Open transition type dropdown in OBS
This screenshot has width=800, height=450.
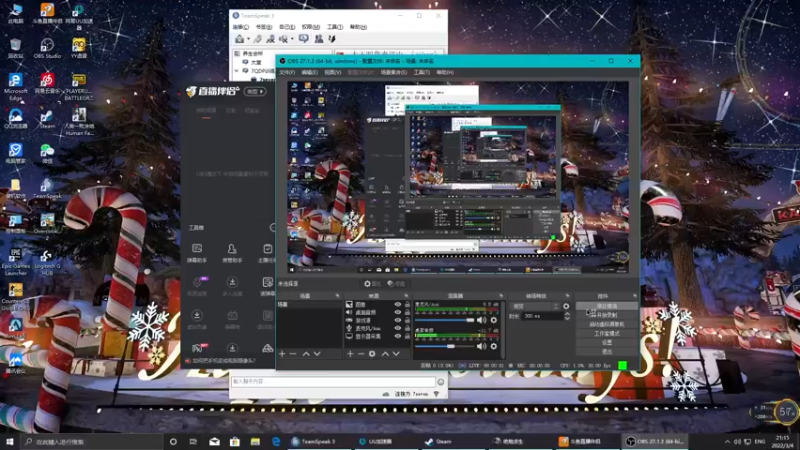pos(535,306)
